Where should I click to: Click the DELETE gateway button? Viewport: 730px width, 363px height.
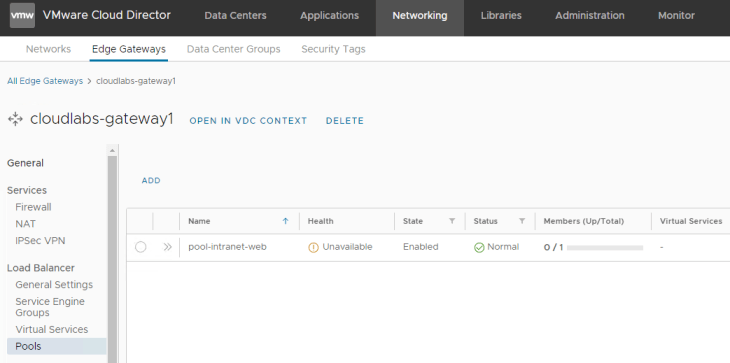click(x=345, y=121)
